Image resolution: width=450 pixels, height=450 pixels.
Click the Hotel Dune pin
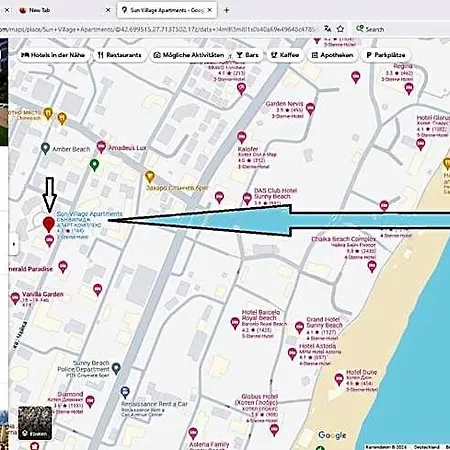click(x=339, y=379)
